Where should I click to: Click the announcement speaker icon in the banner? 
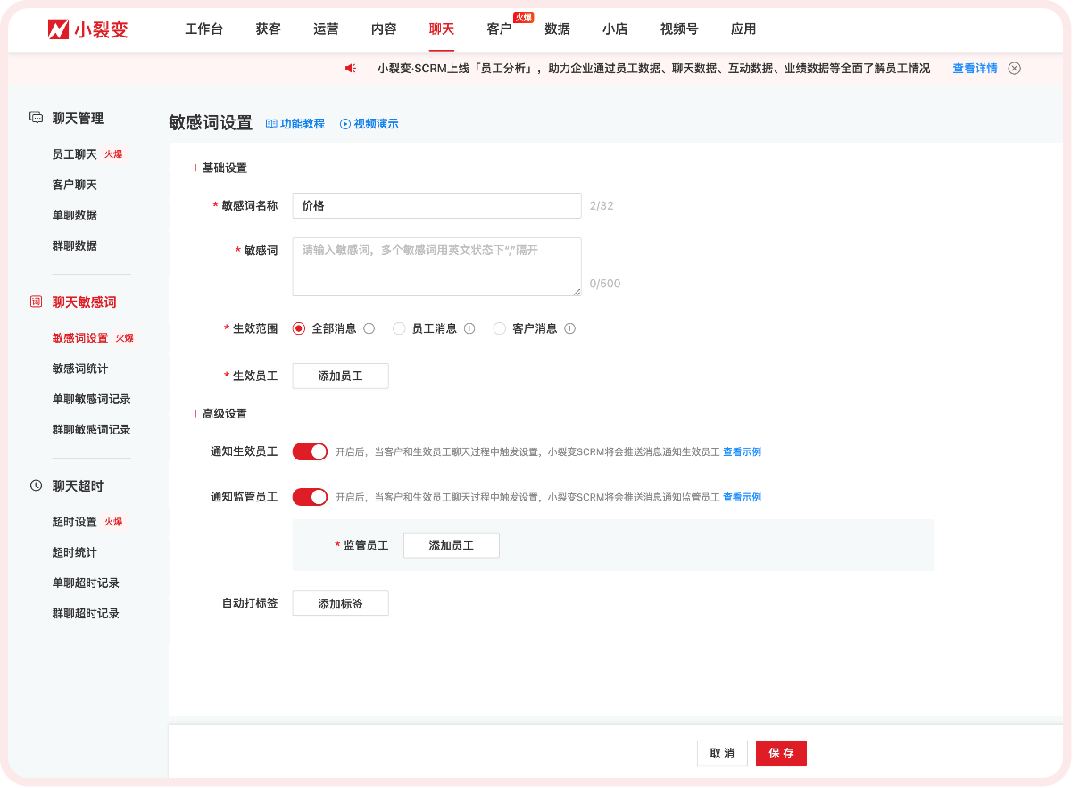(x=349, y=68)
